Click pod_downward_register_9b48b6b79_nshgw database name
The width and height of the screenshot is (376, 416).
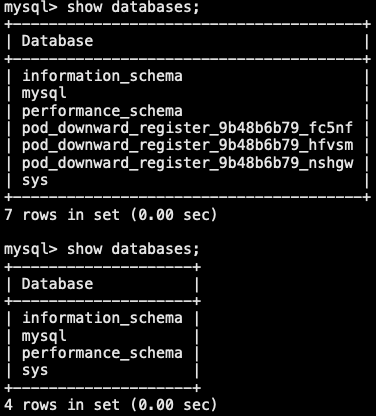187,163
